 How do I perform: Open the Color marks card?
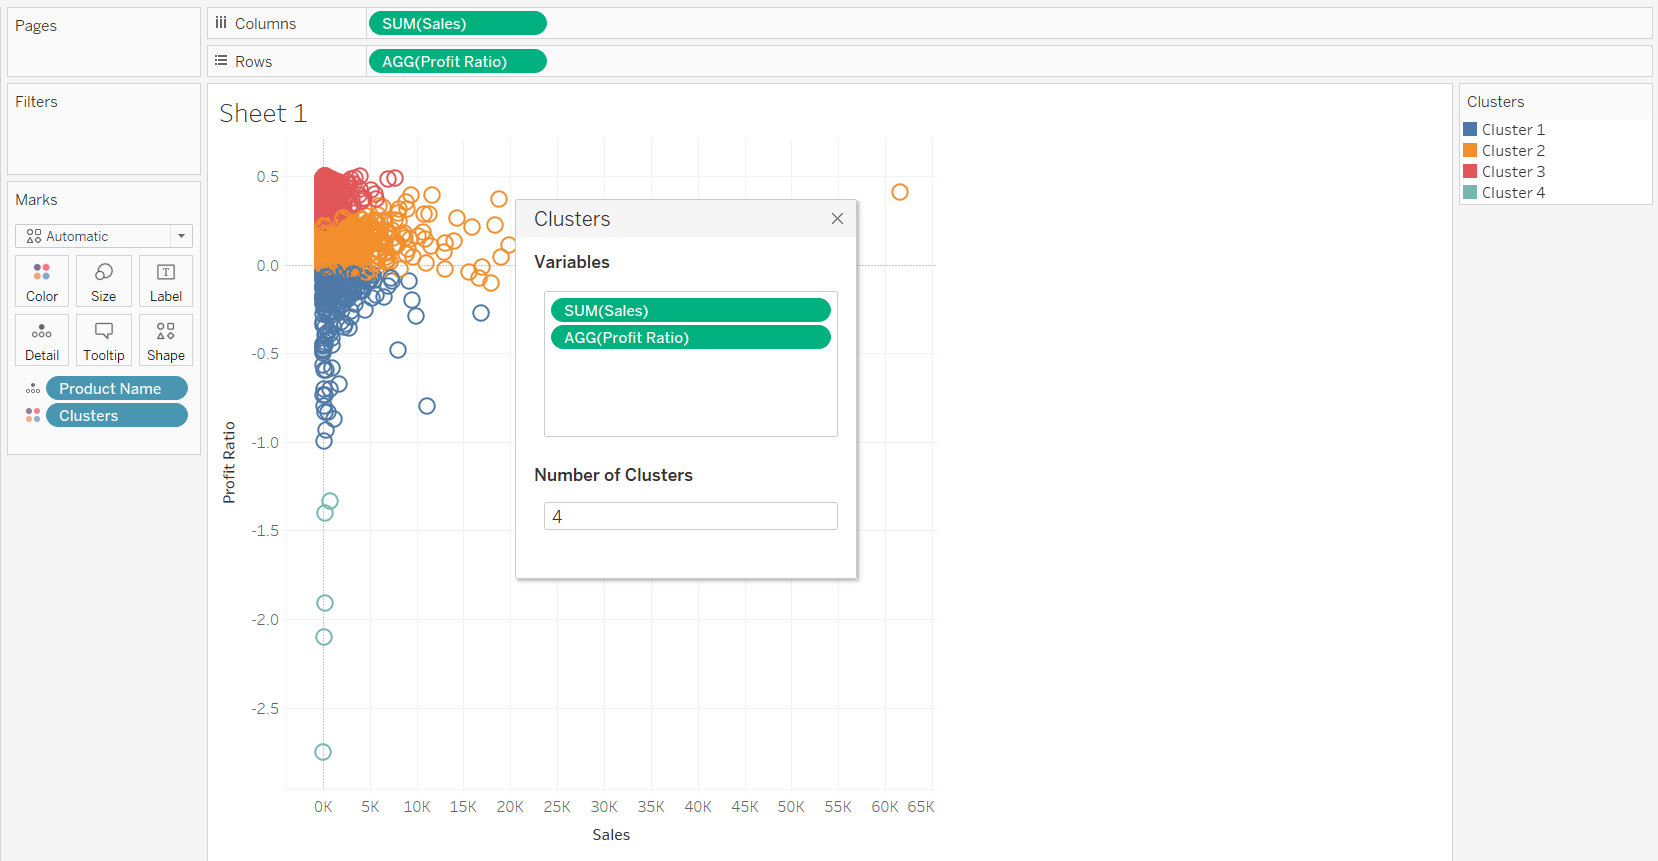(x=42, y=281)
